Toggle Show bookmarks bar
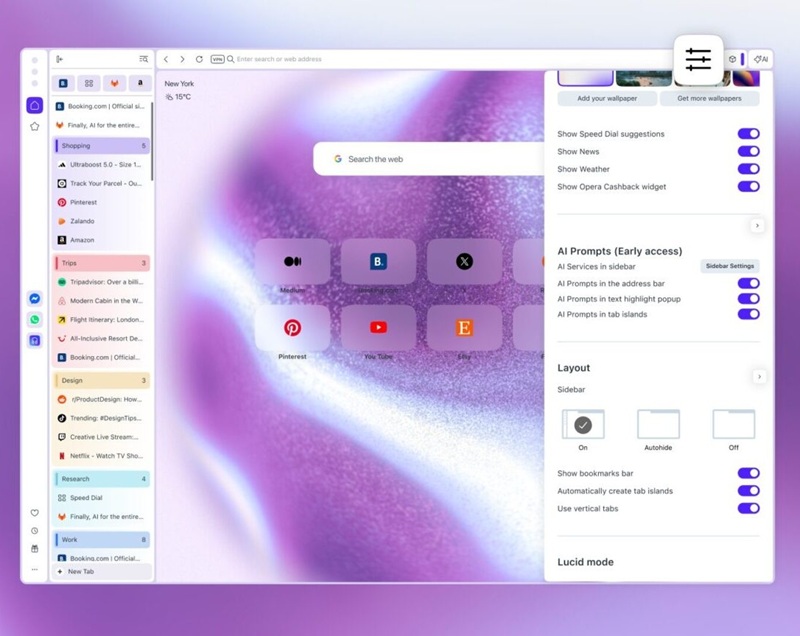The width and height of the screenshot is (800, 636). pos(748,473)
